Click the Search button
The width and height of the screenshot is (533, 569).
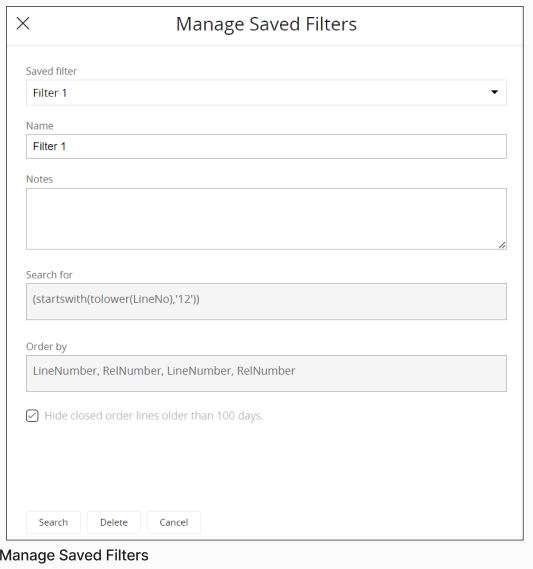point(53,522)
